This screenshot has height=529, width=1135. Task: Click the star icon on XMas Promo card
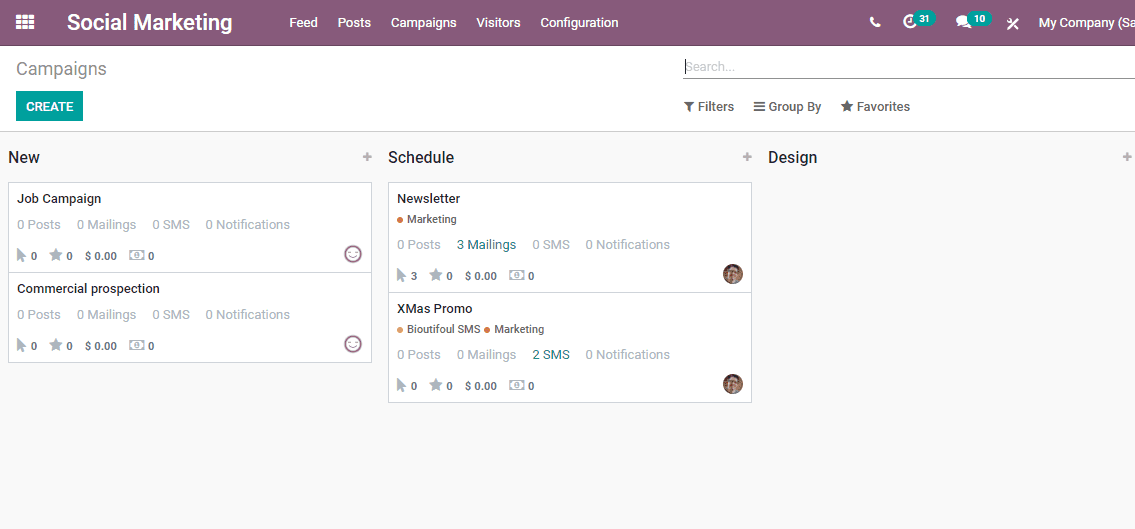click(436, 385)
